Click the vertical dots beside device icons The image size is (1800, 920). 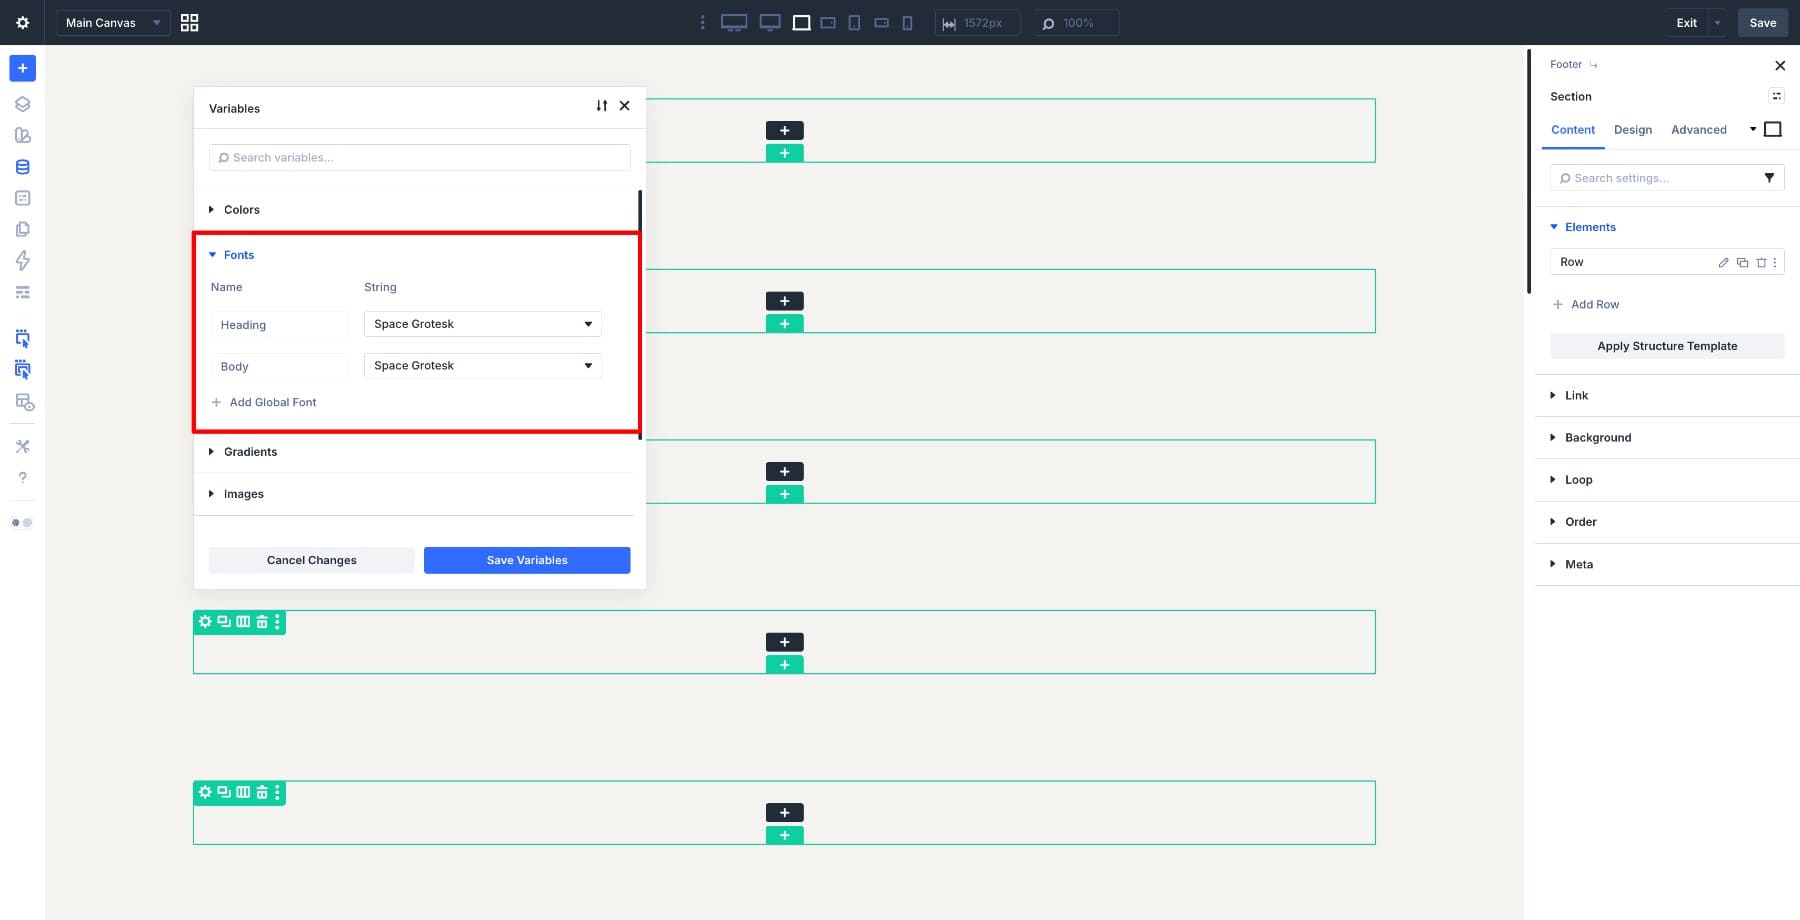(x=702, y=22)
